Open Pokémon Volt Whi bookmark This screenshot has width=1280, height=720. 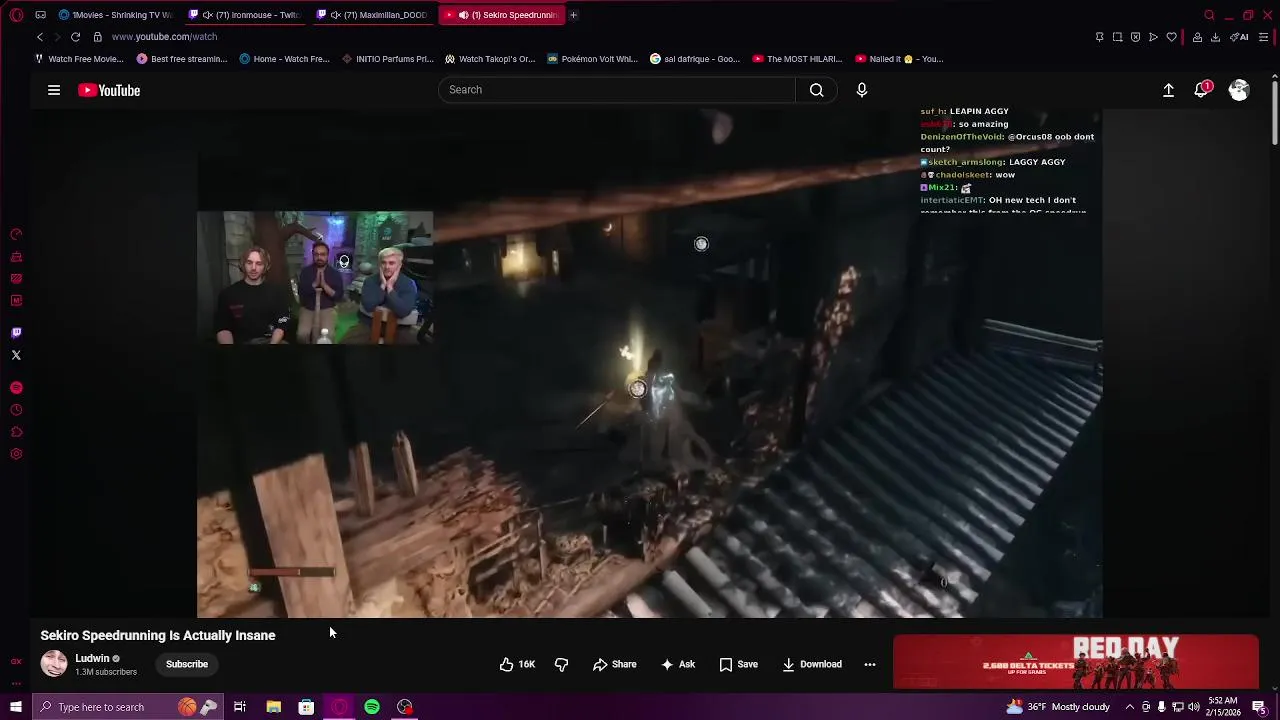(x=592, y=59)
